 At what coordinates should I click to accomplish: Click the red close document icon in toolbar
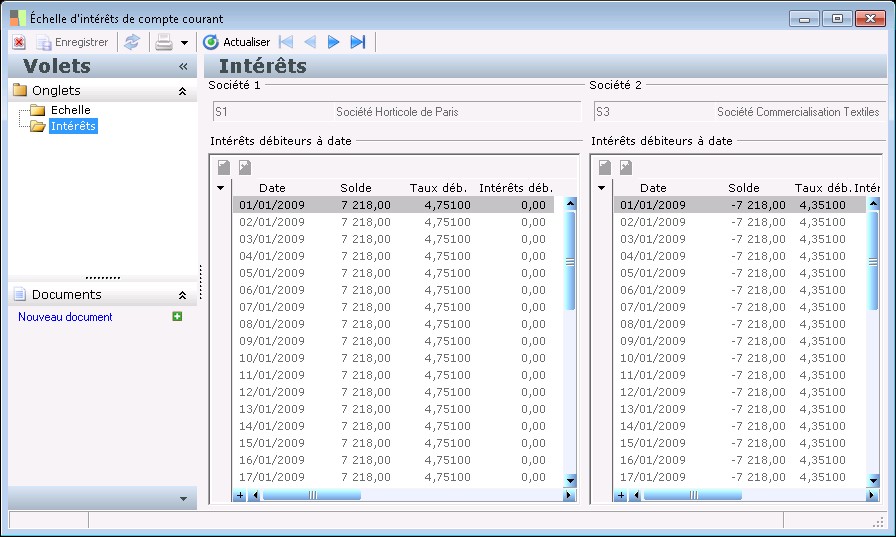pyautogui.click(x=19, y=42)
